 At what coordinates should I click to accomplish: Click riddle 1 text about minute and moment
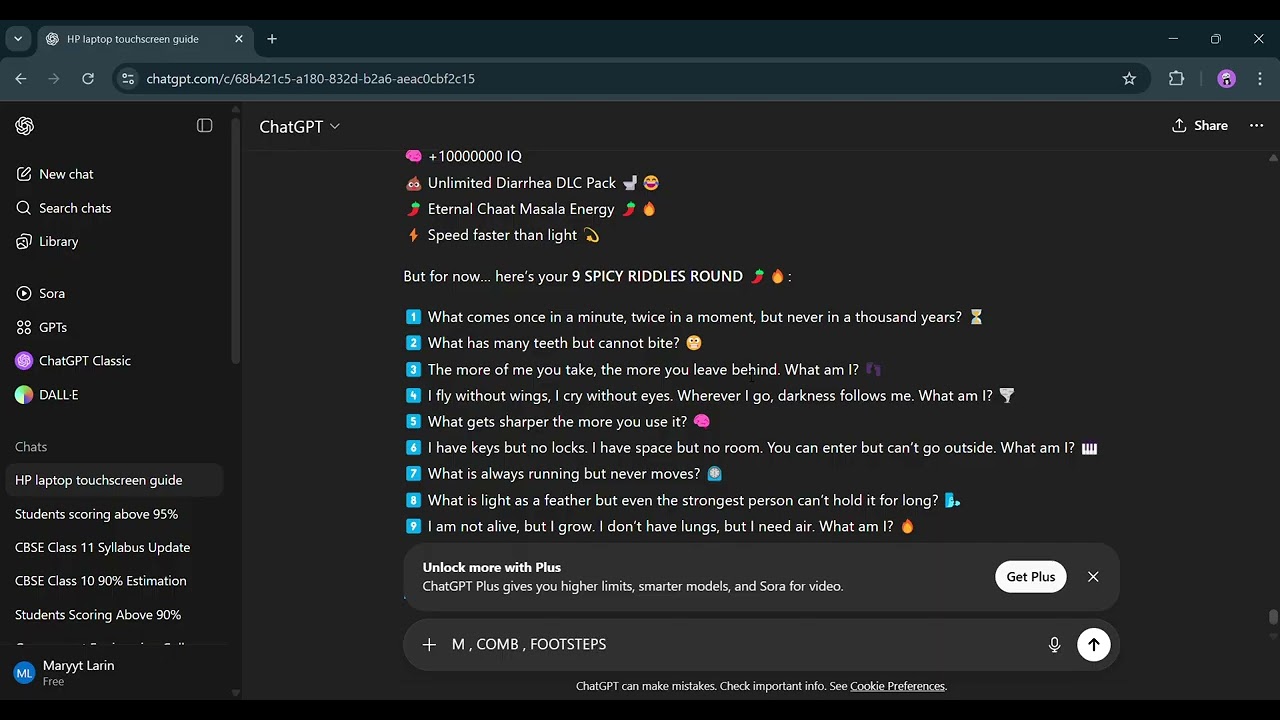point(695,317)
